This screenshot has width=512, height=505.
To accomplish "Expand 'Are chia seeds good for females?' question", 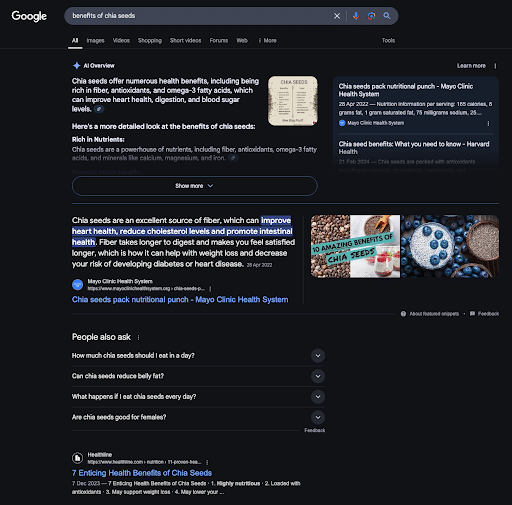I will point(198,417).
